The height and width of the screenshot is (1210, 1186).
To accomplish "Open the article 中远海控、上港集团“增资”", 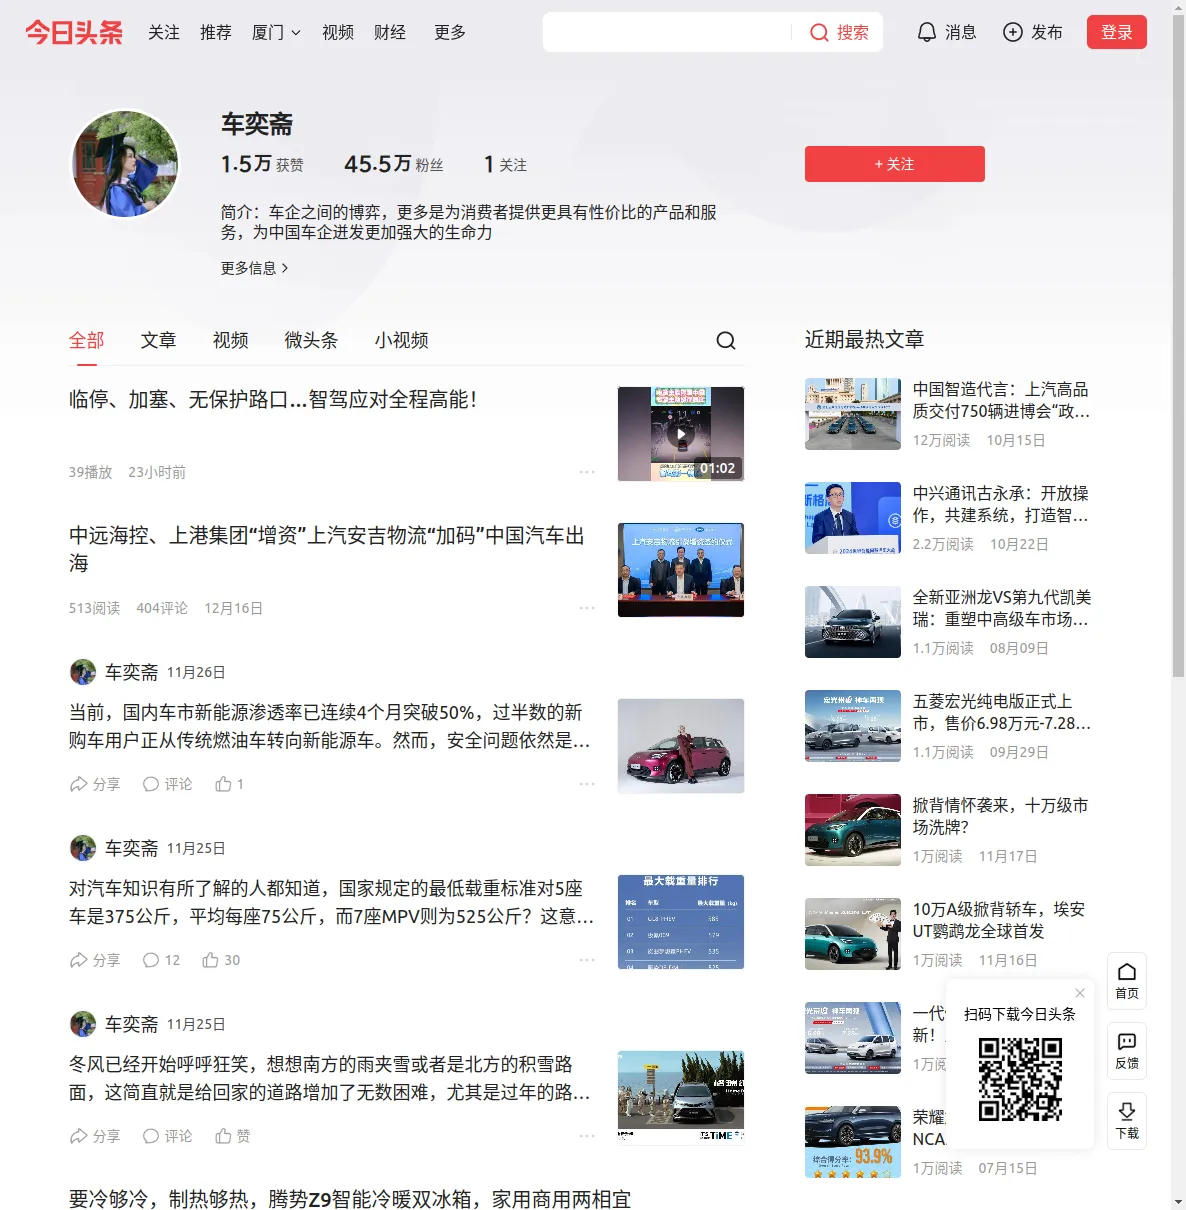I will [x=327, y=549].
